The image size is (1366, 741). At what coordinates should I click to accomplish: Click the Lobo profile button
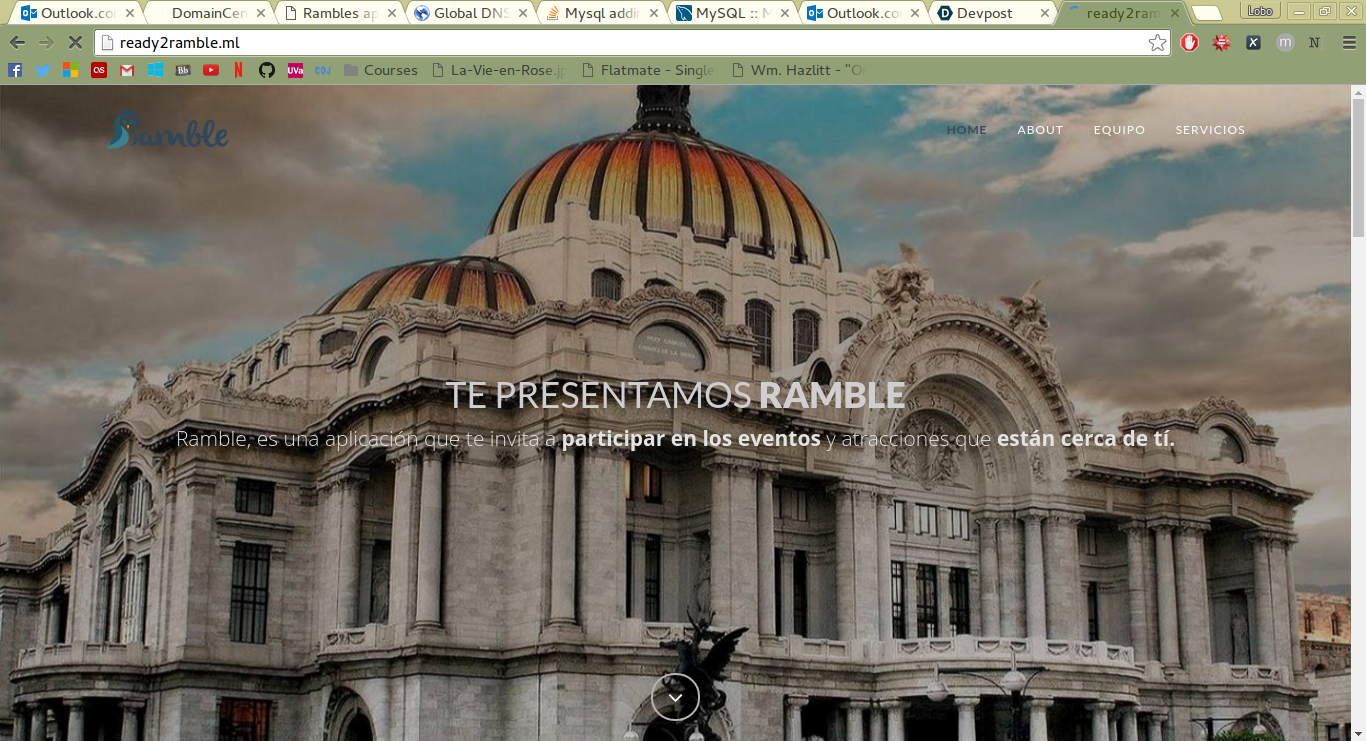point(1260,11)
